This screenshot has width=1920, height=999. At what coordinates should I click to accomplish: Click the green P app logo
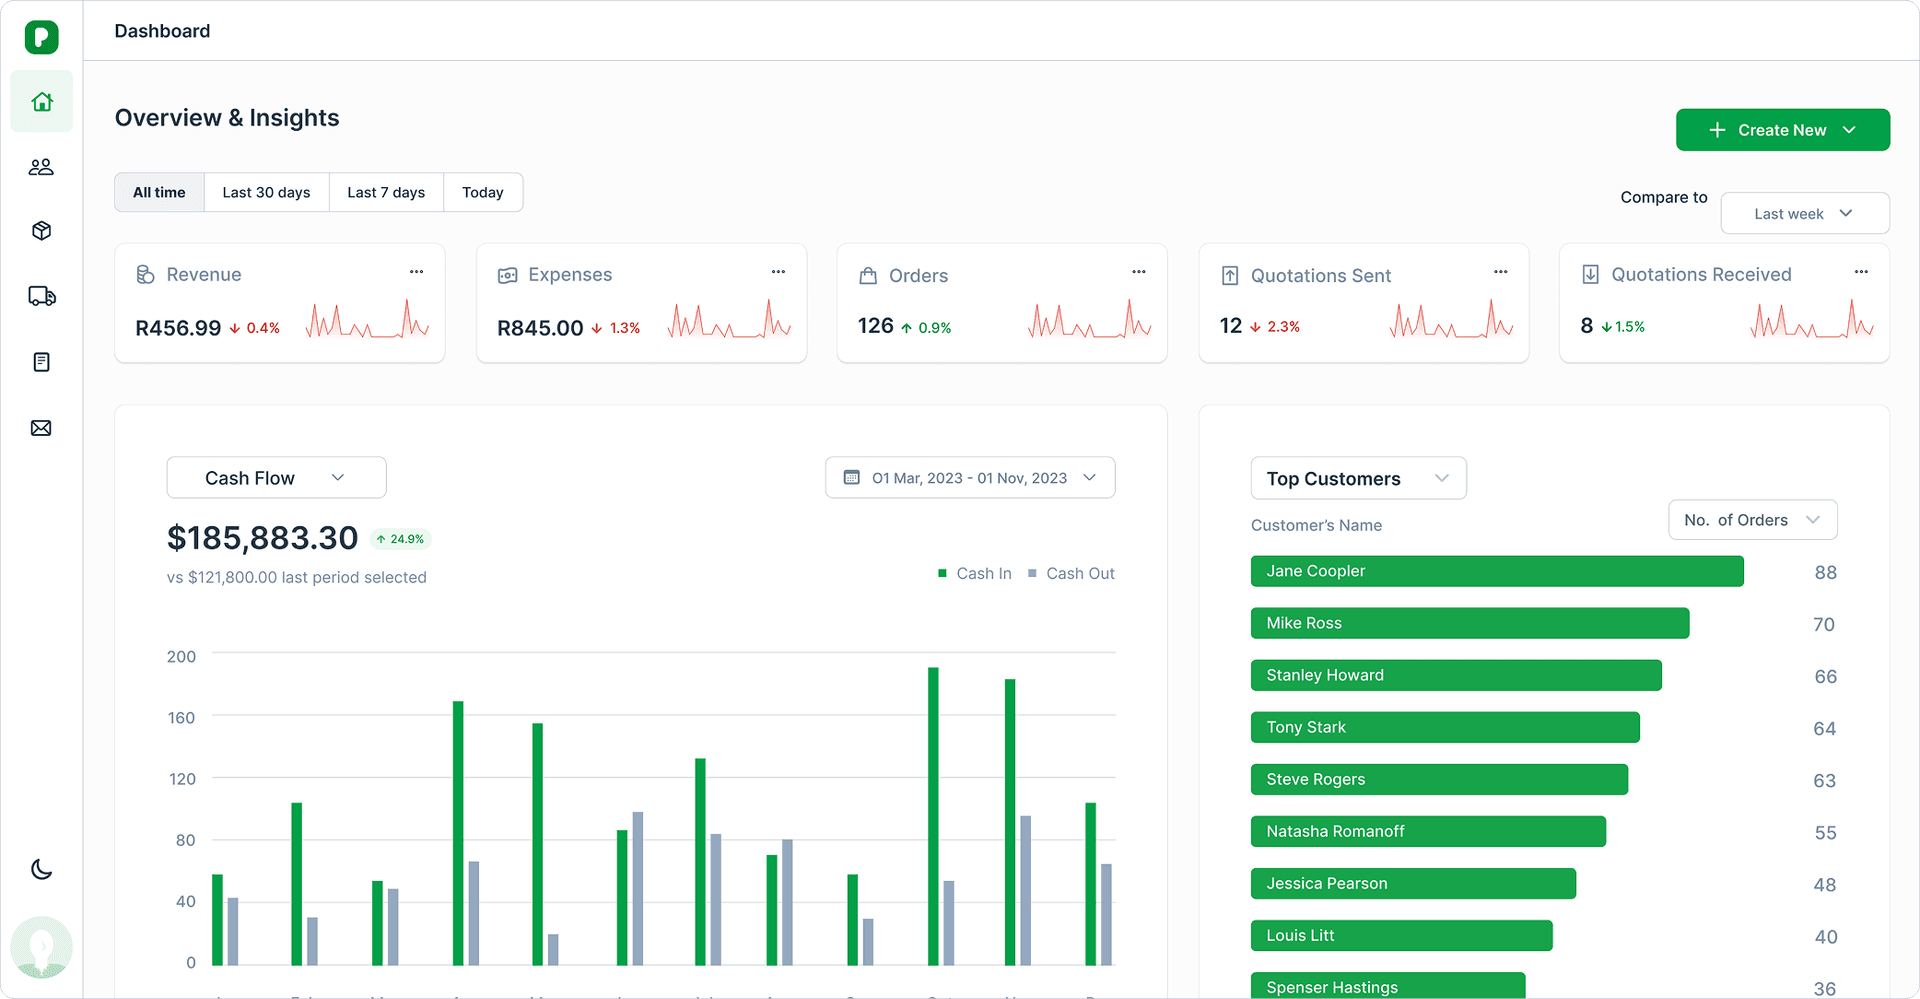pyautogui.click(x=41, y=37)
